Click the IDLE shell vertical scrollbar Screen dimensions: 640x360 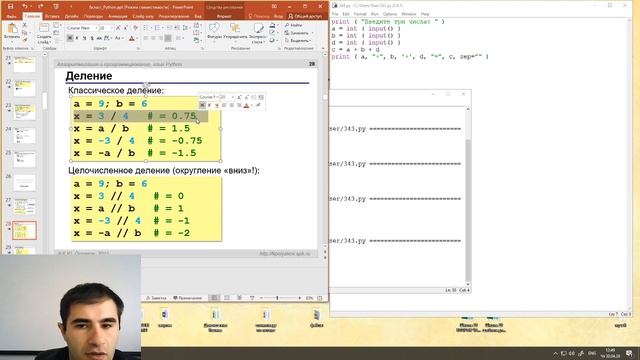(468, 196)
